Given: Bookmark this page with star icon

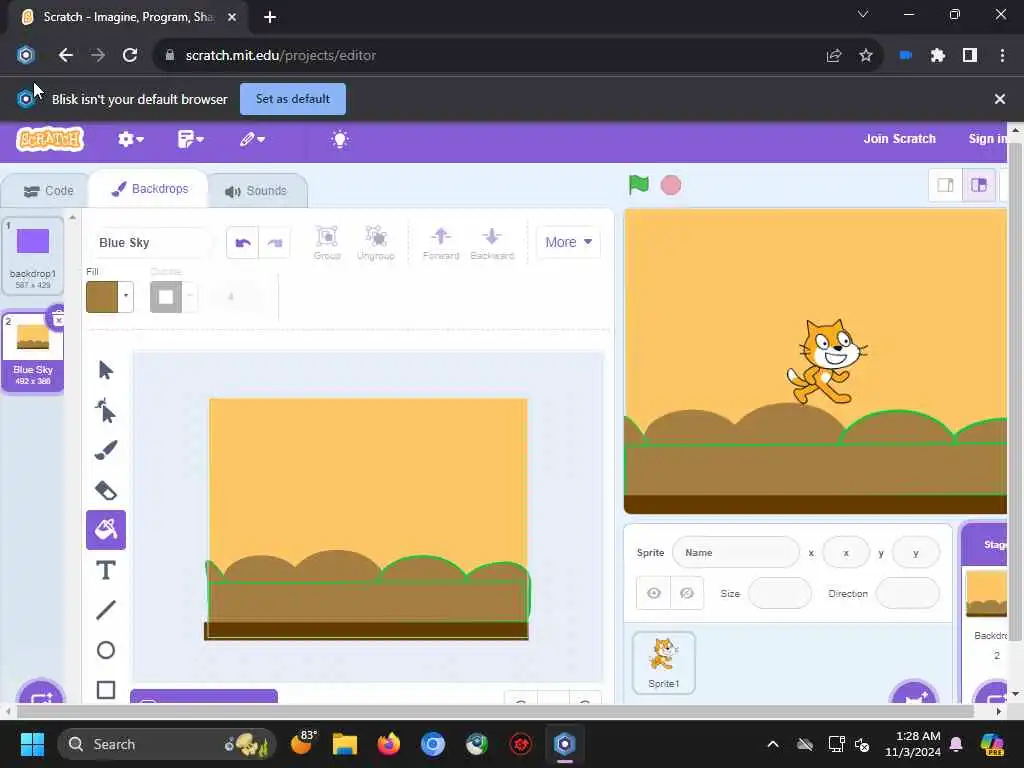Looking at the screenshot, I should (x=866, y=56).
